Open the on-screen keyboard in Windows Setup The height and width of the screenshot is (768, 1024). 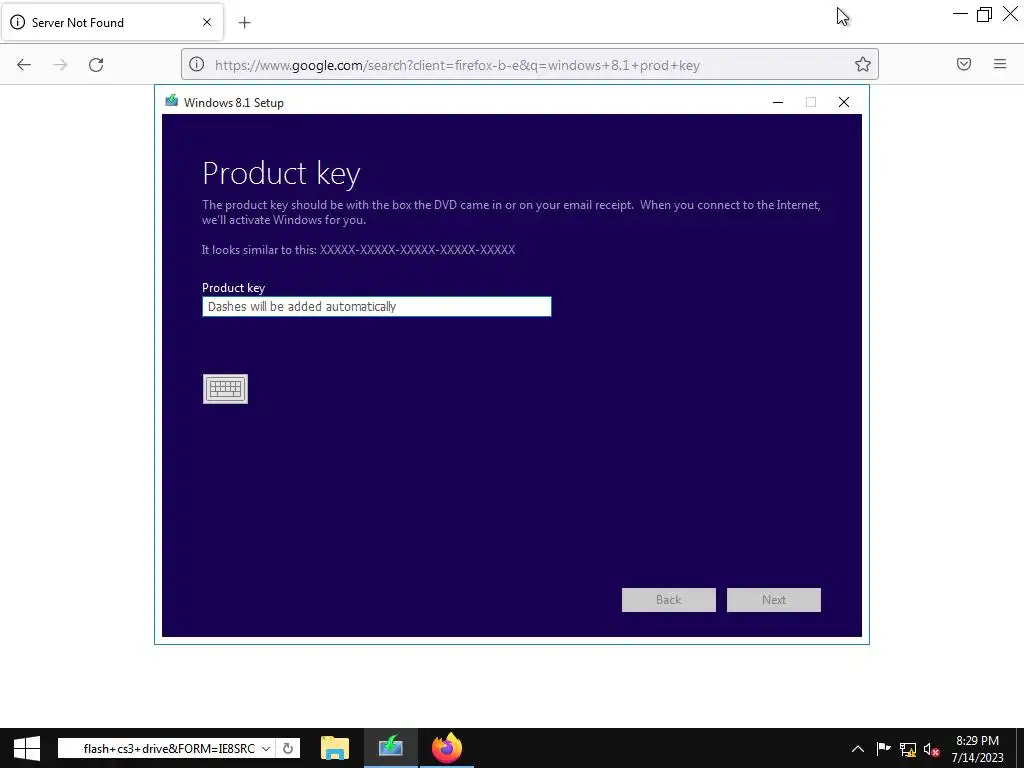[x=225, y=389]
